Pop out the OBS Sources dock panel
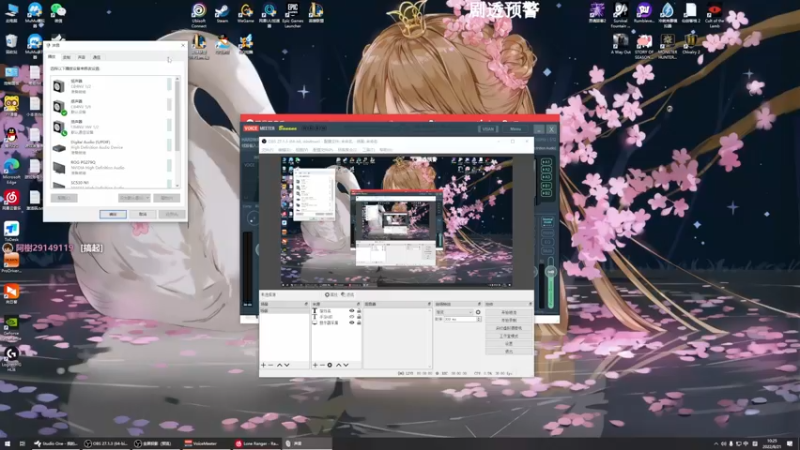800x450 pixels. (358, 304)
